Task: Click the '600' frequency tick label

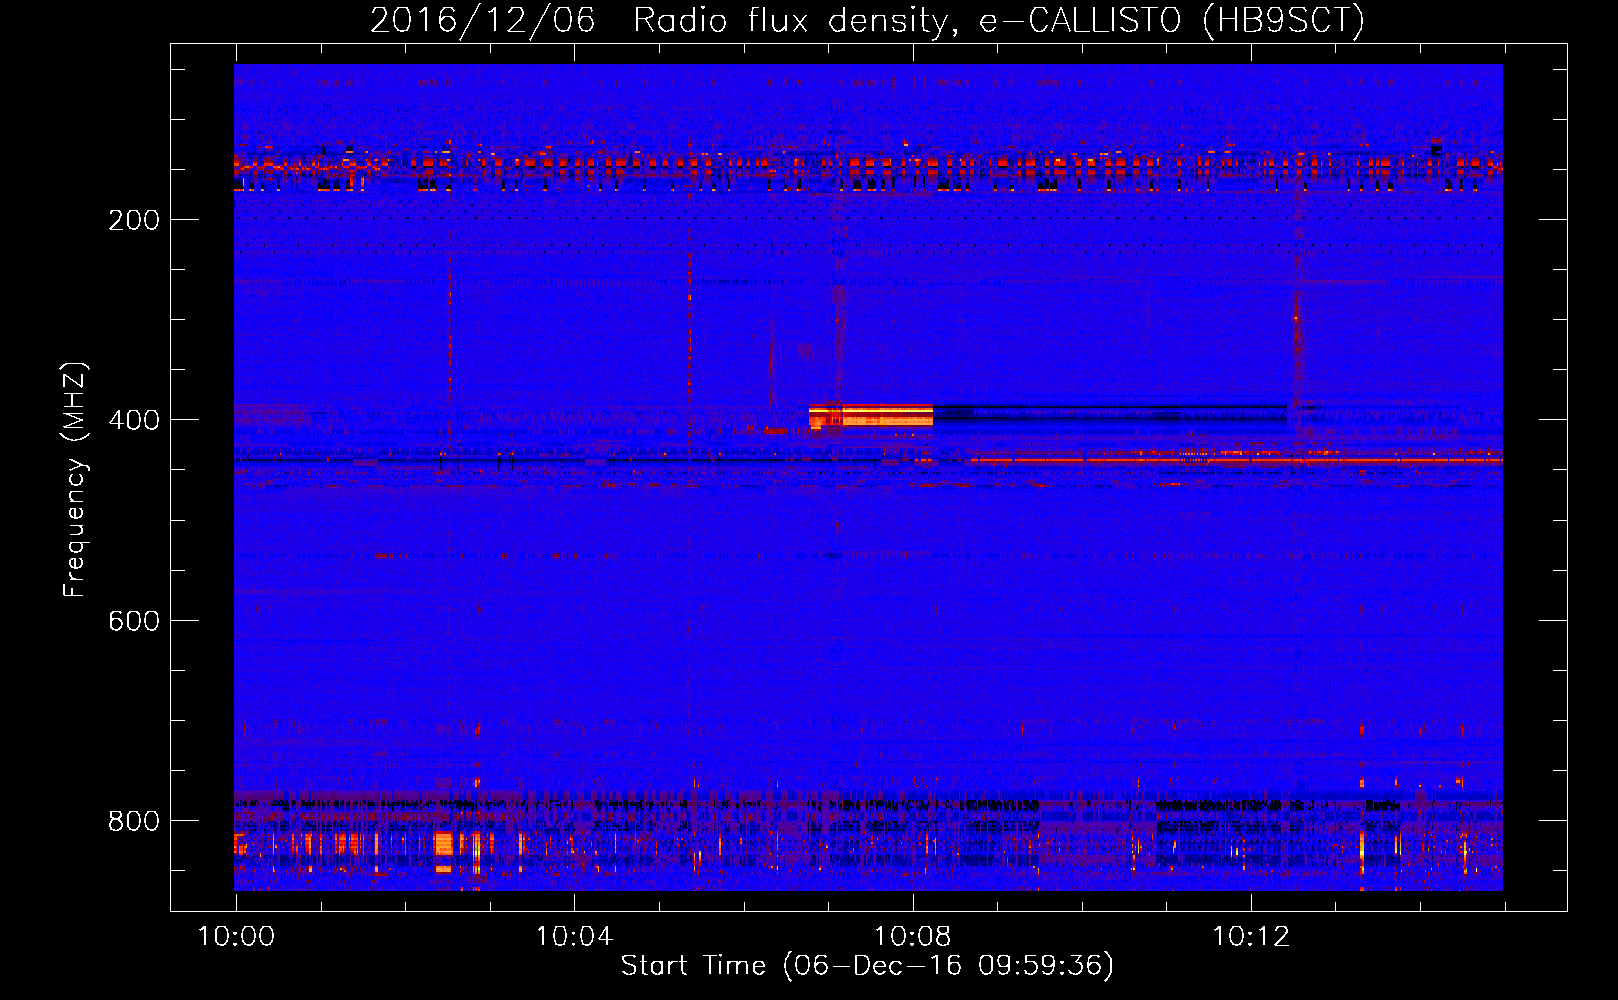Action: (x=134, y=621)
